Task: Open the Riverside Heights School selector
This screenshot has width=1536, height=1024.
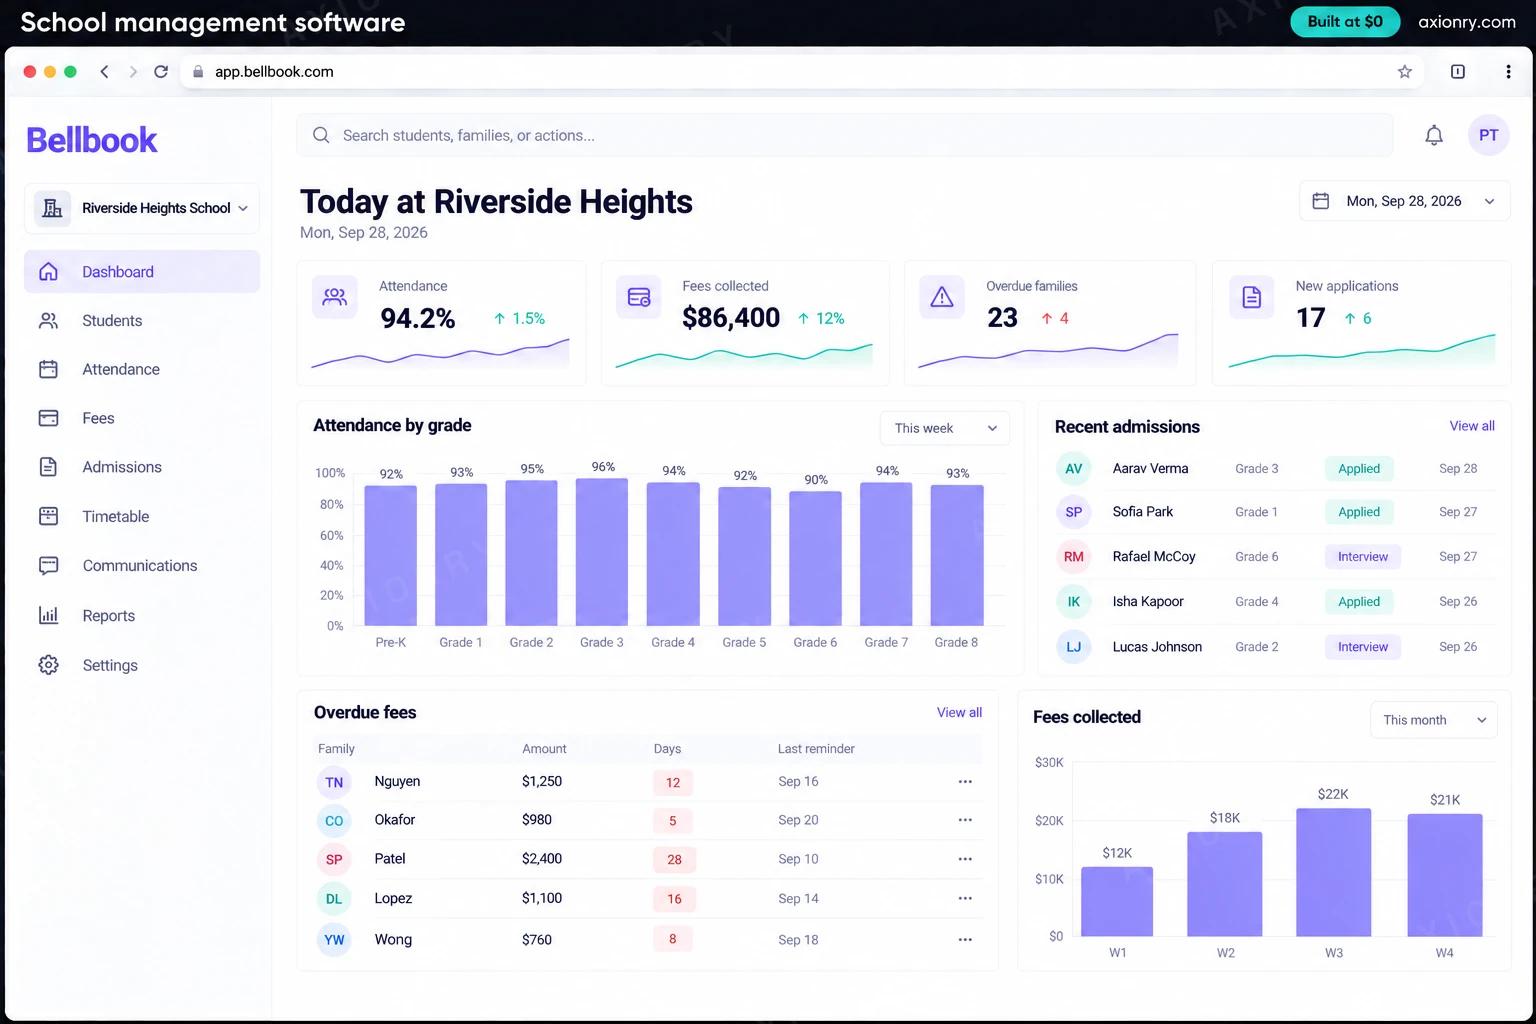Action: 142,208
